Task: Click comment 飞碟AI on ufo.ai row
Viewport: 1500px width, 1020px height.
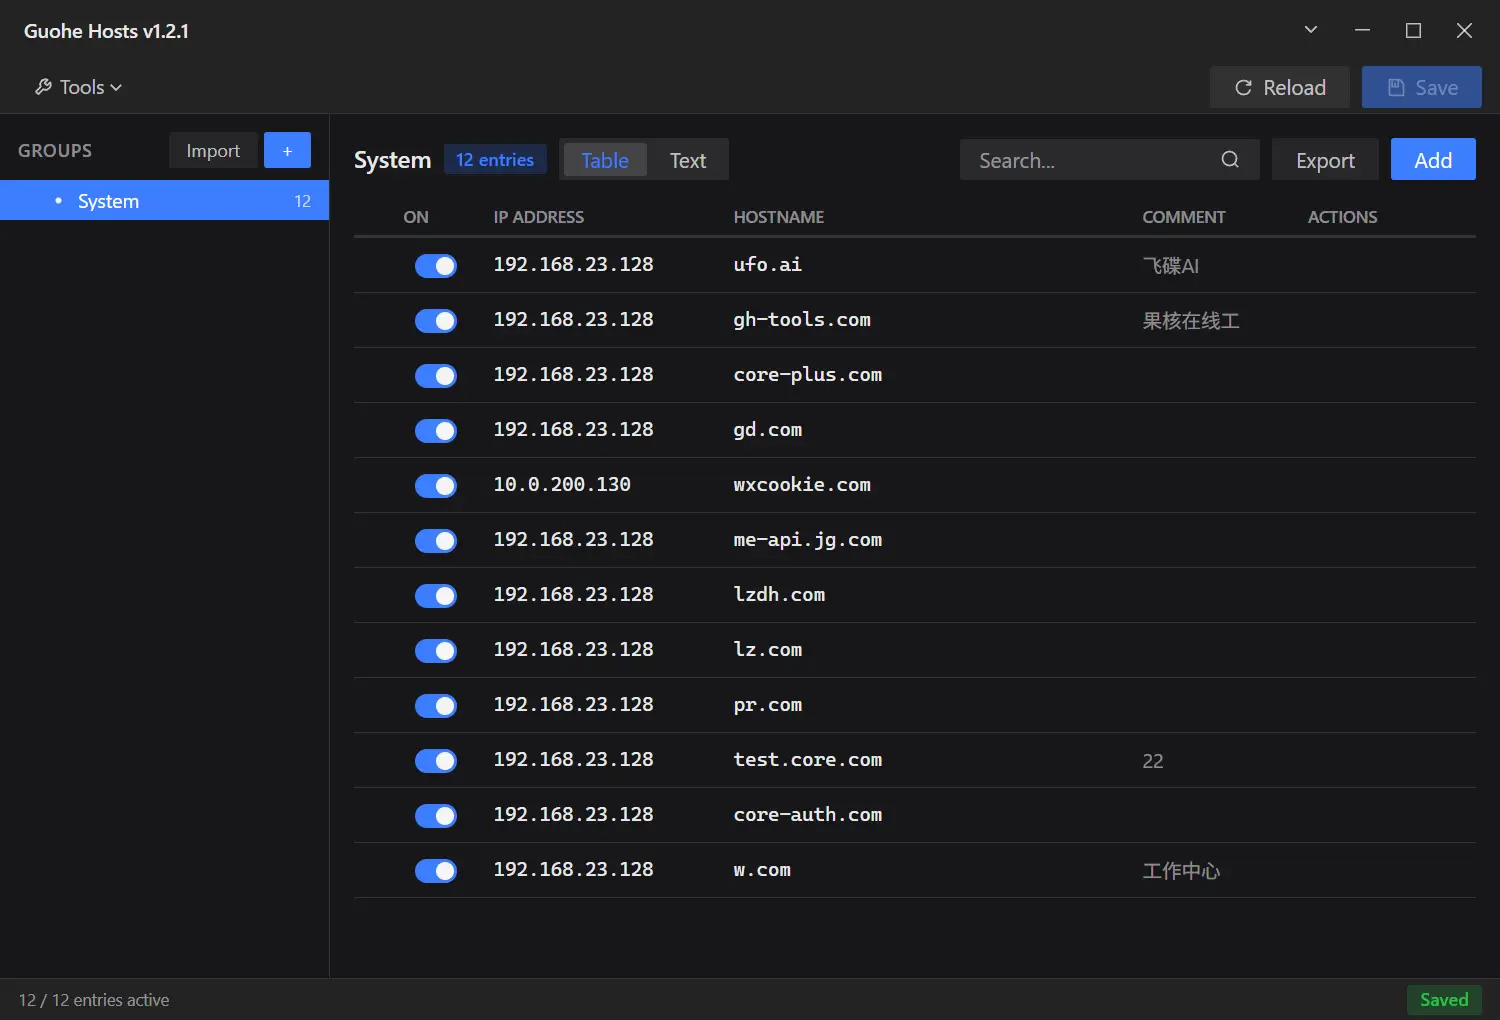Action: [1170, 266]
